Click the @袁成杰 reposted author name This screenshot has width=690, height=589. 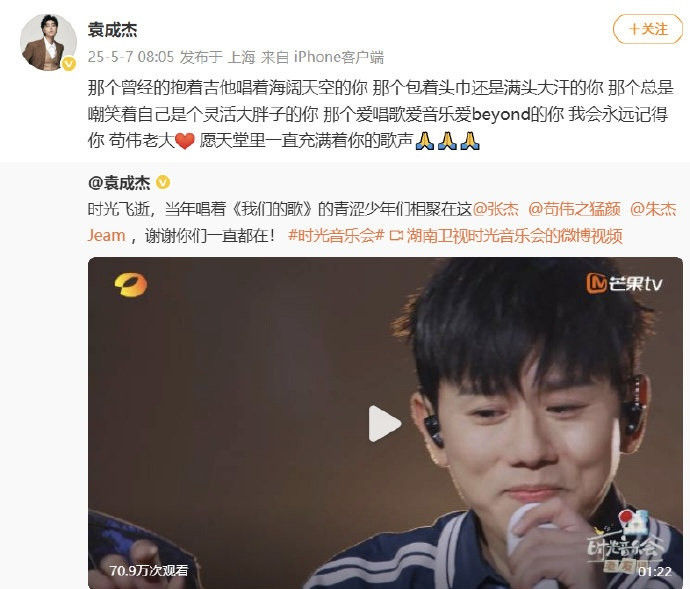point(119,183)
